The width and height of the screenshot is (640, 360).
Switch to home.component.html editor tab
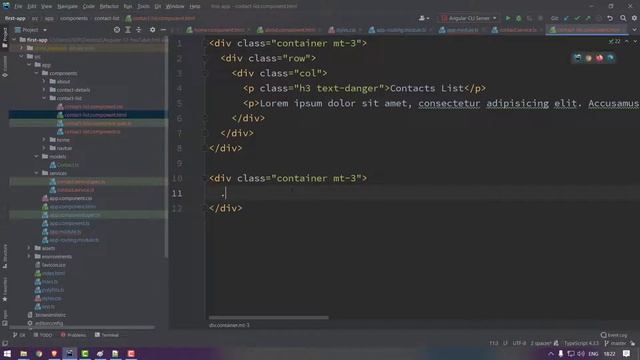point(217,30)
